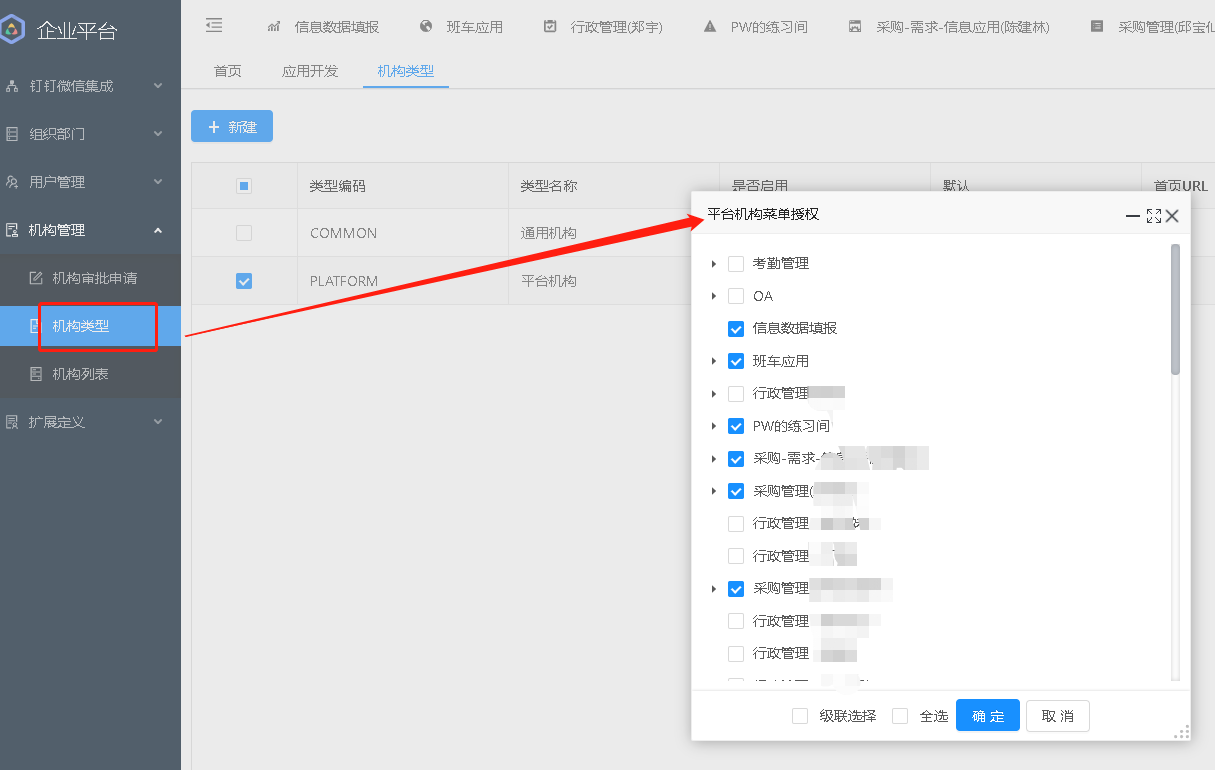Click the 行政管理(郑宇) calendar icon
Image resolution: width=1215 pixels, height=770 pixels.
click(x=549, y=27)
